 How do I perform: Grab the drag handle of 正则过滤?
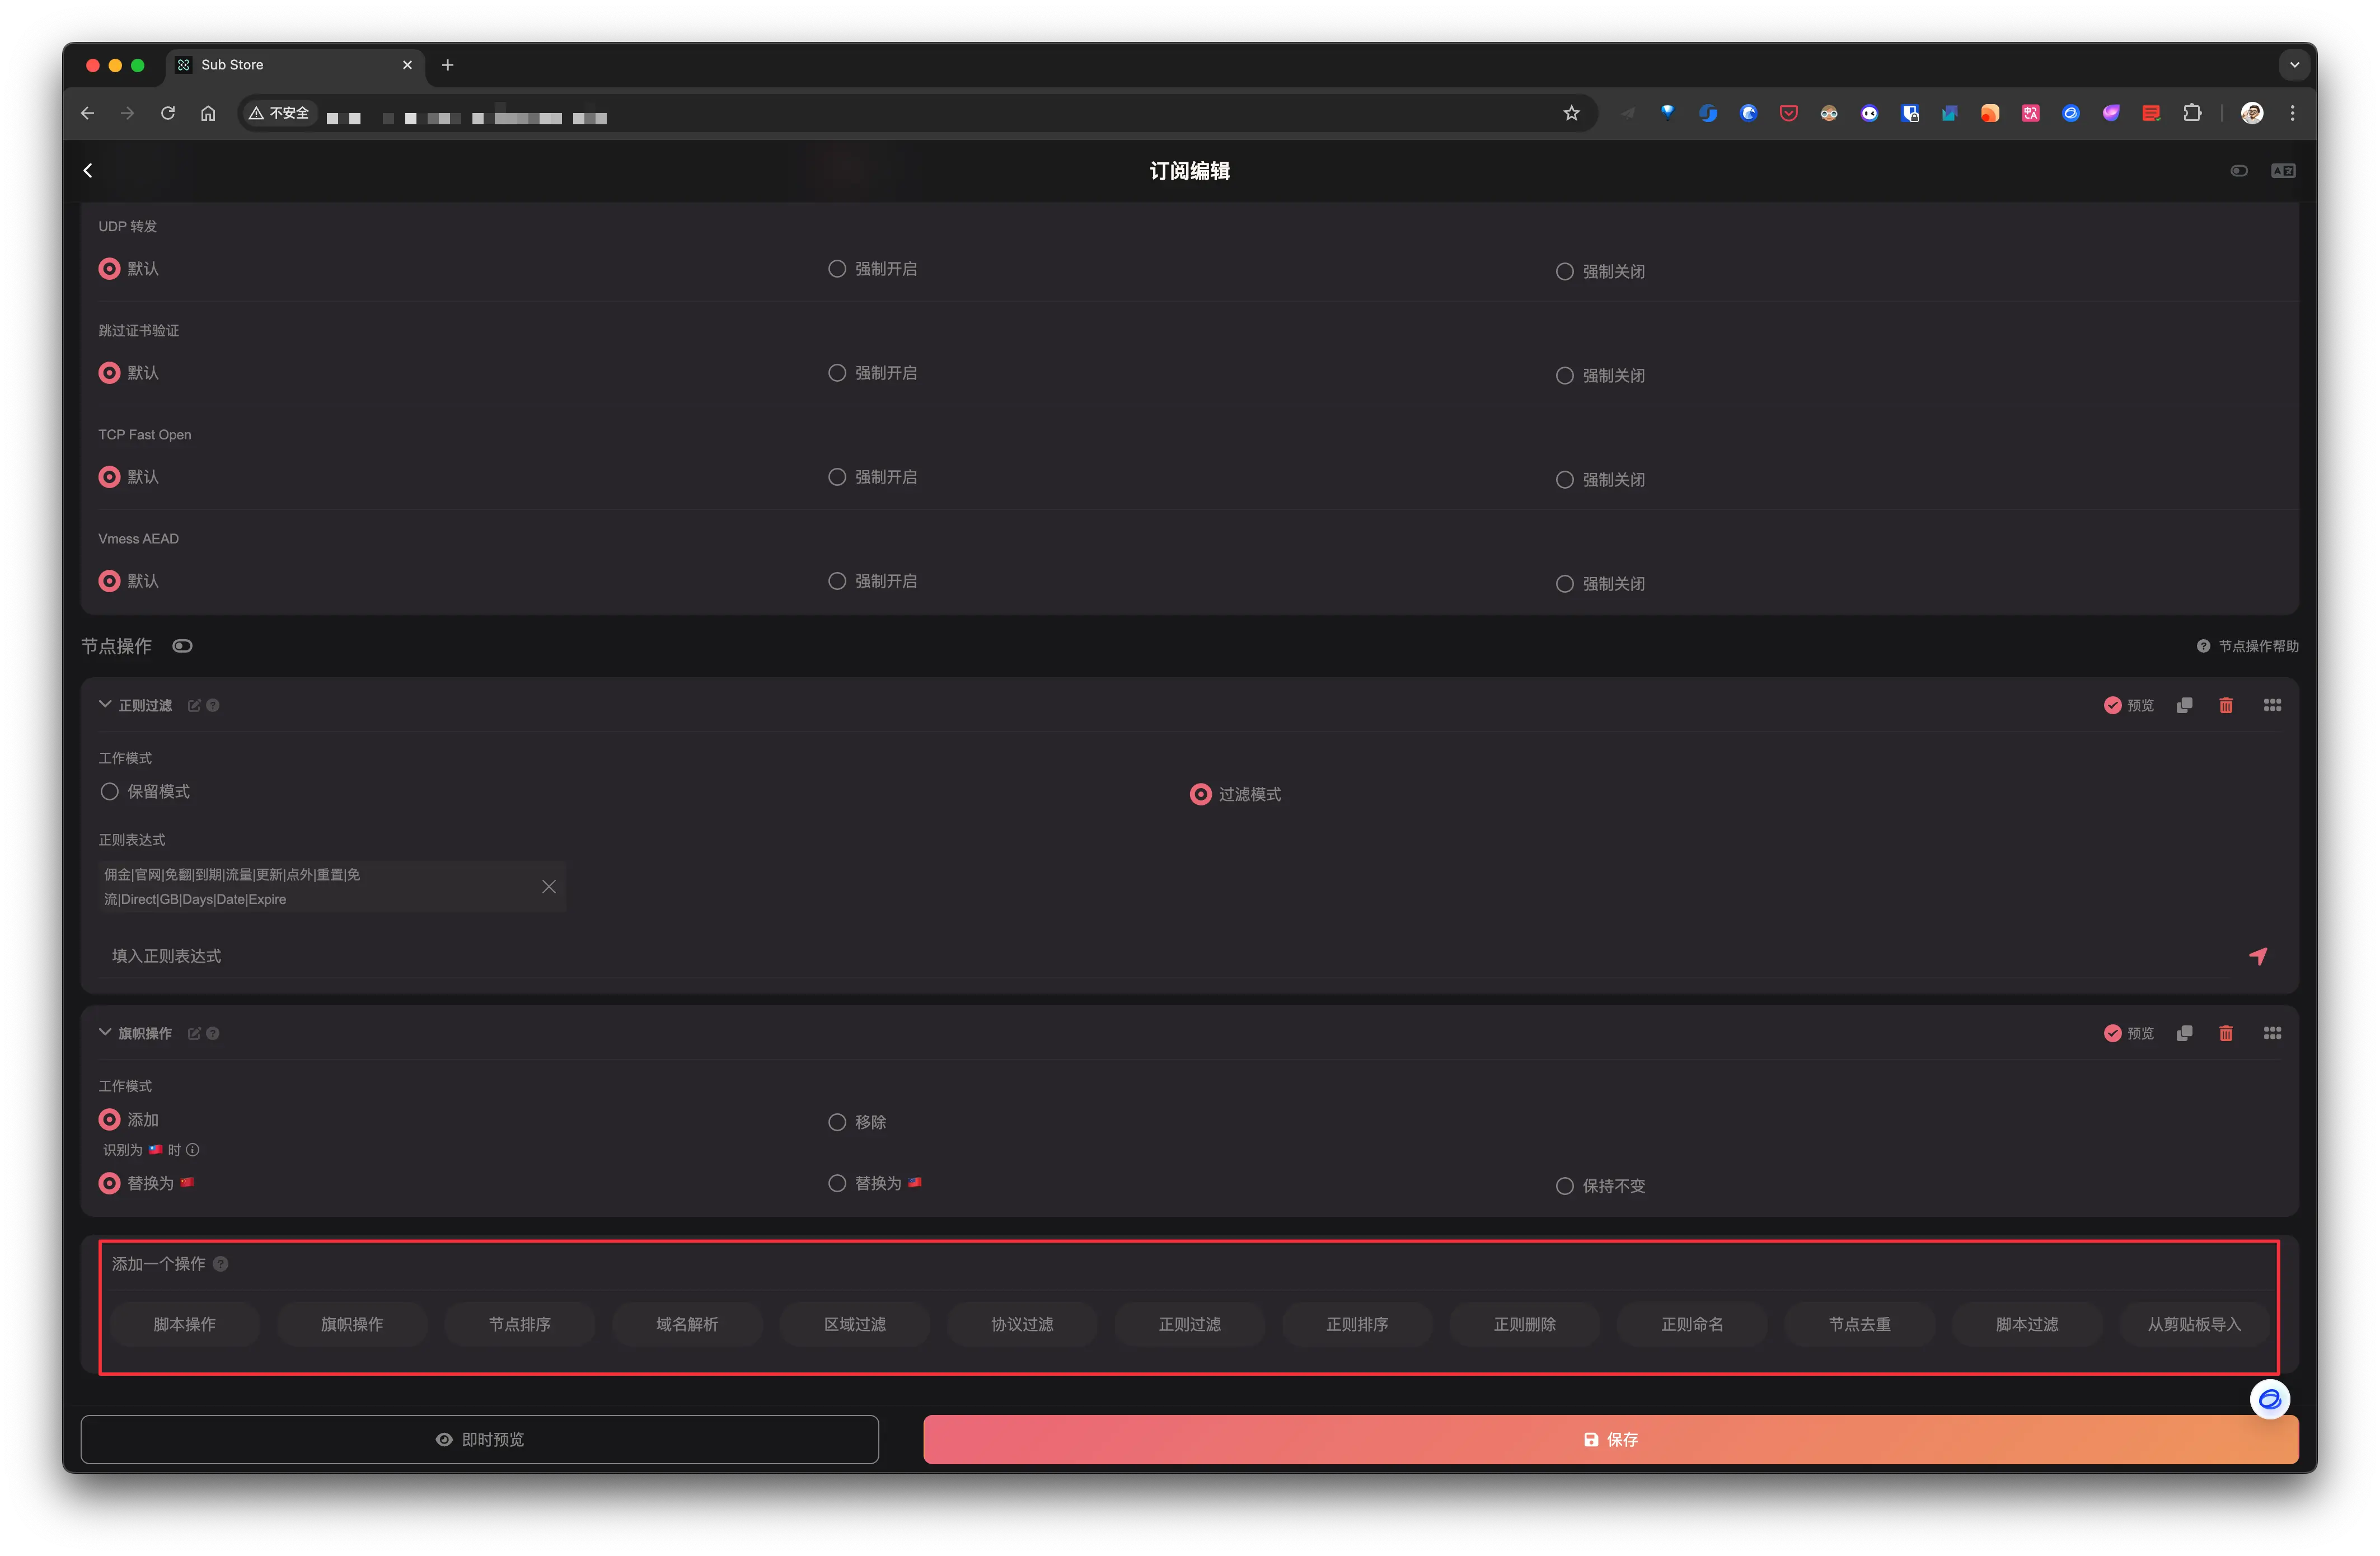point(2271,705)
